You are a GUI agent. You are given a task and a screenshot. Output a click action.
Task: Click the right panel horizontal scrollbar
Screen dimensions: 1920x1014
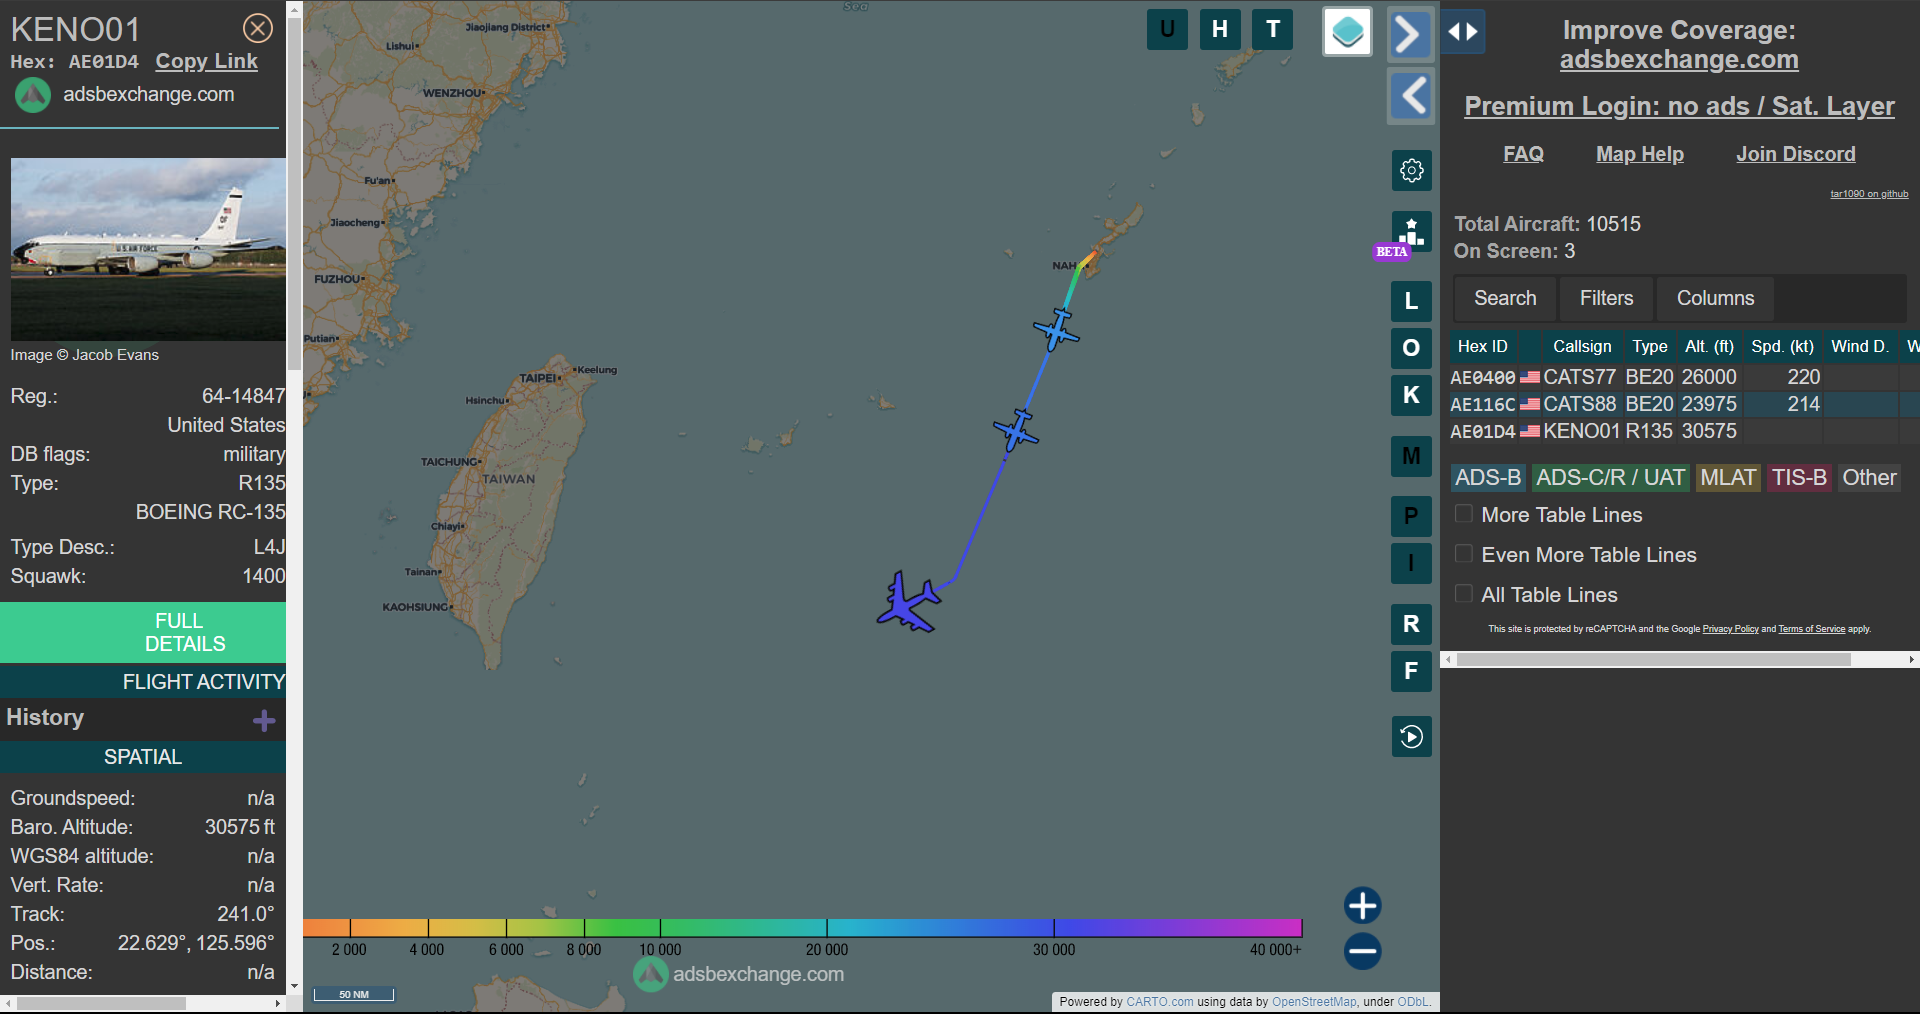click(1653, 660)
